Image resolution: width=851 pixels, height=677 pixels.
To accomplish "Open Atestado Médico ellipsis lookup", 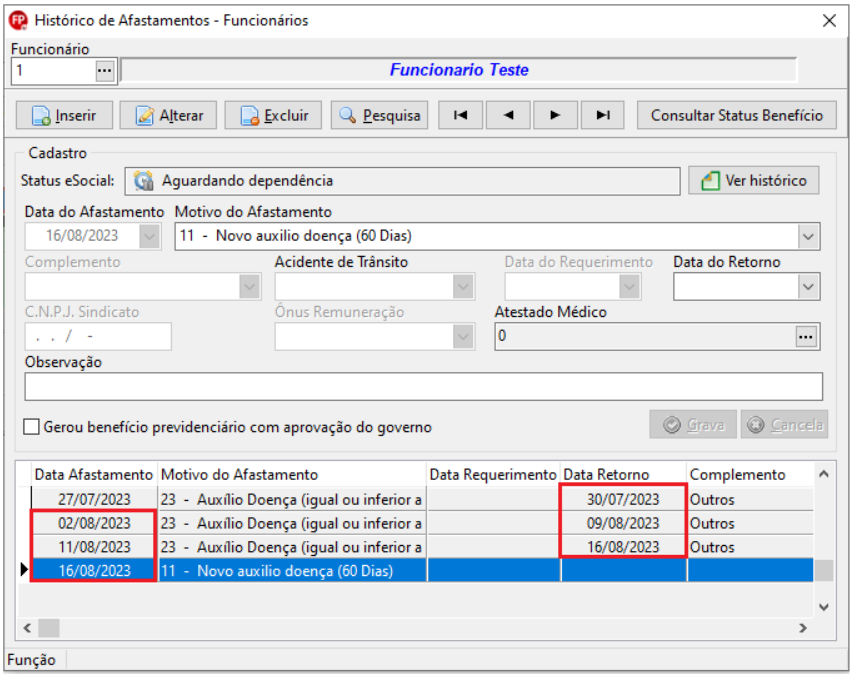I will point(806,337).
